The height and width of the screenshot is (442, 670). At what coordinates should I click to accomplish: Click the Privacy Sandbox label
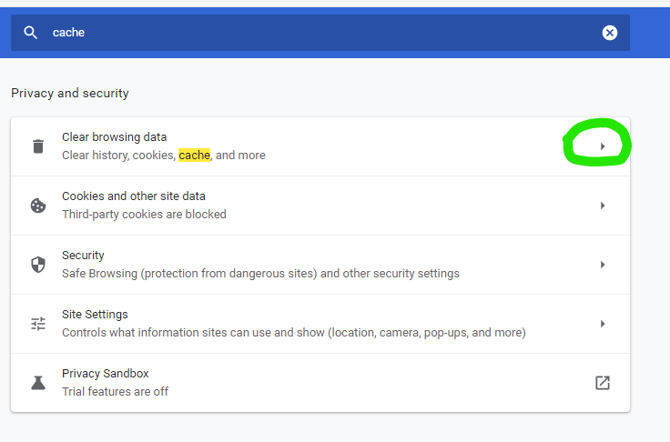coord(107,373)
